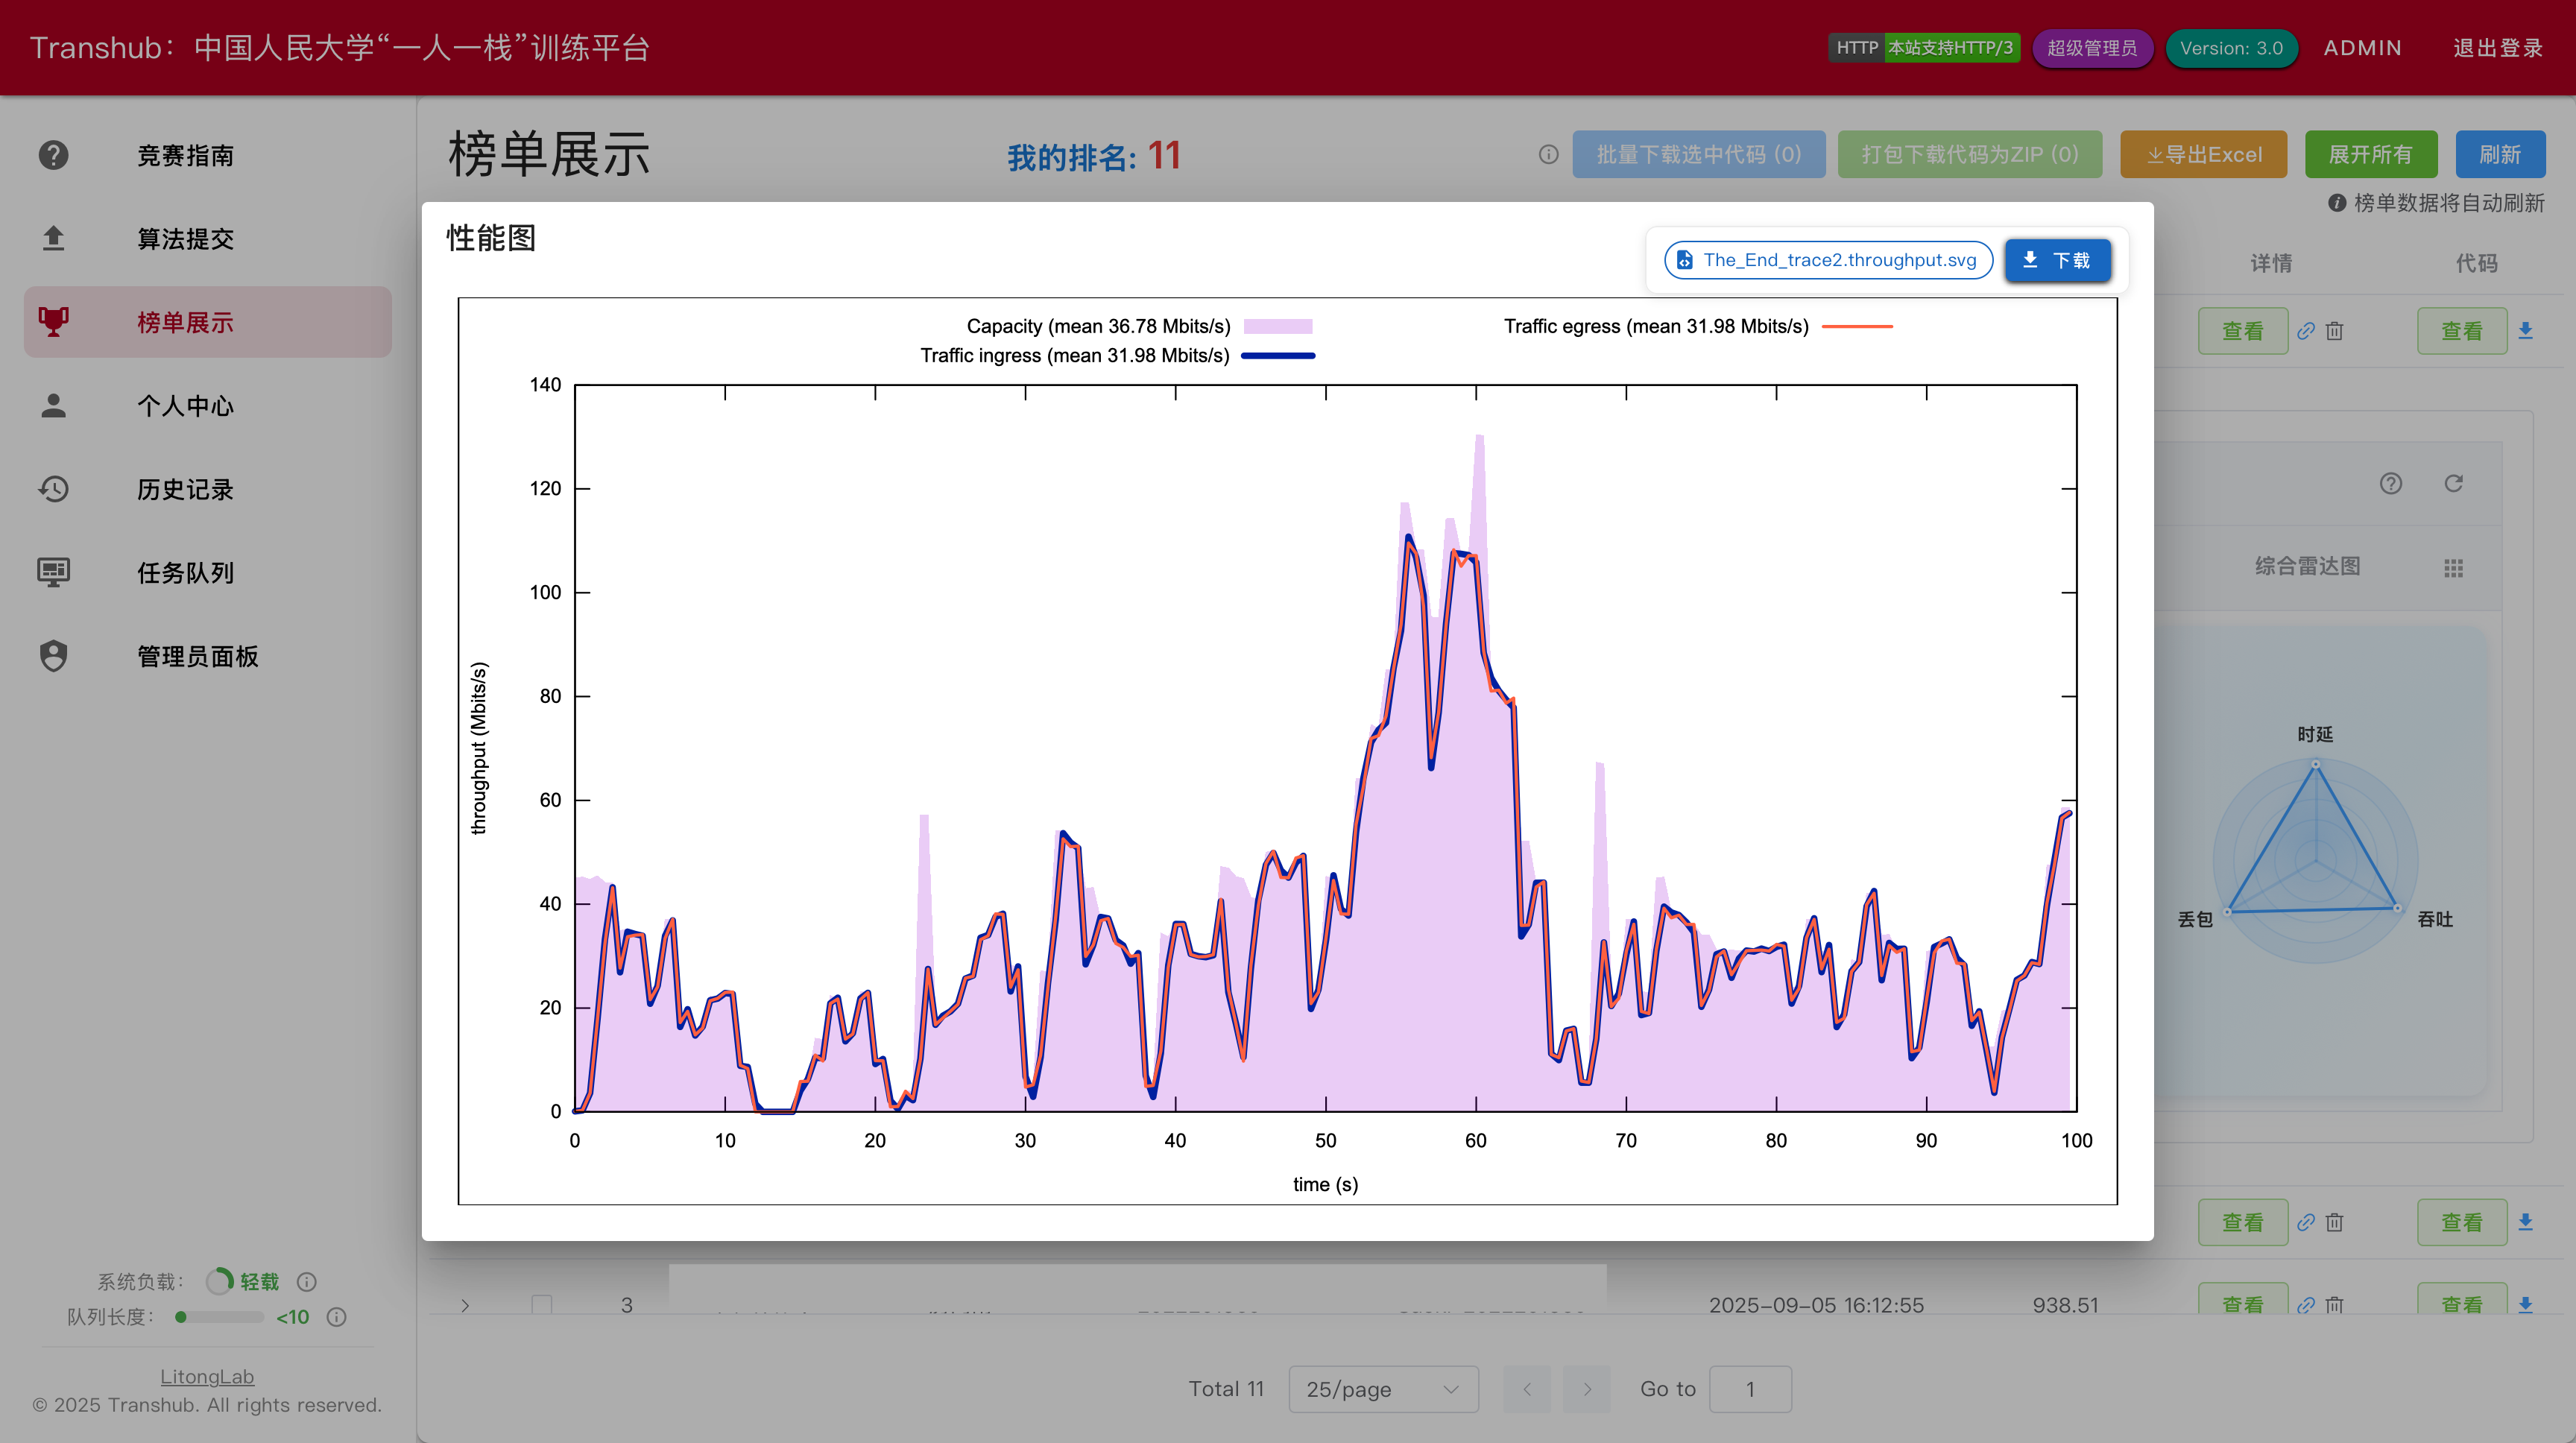Image resolution: width=2576 pixels, height=1443 pixels.
Task: Tick the checkbox in row 3
Action: (542, 1304)
